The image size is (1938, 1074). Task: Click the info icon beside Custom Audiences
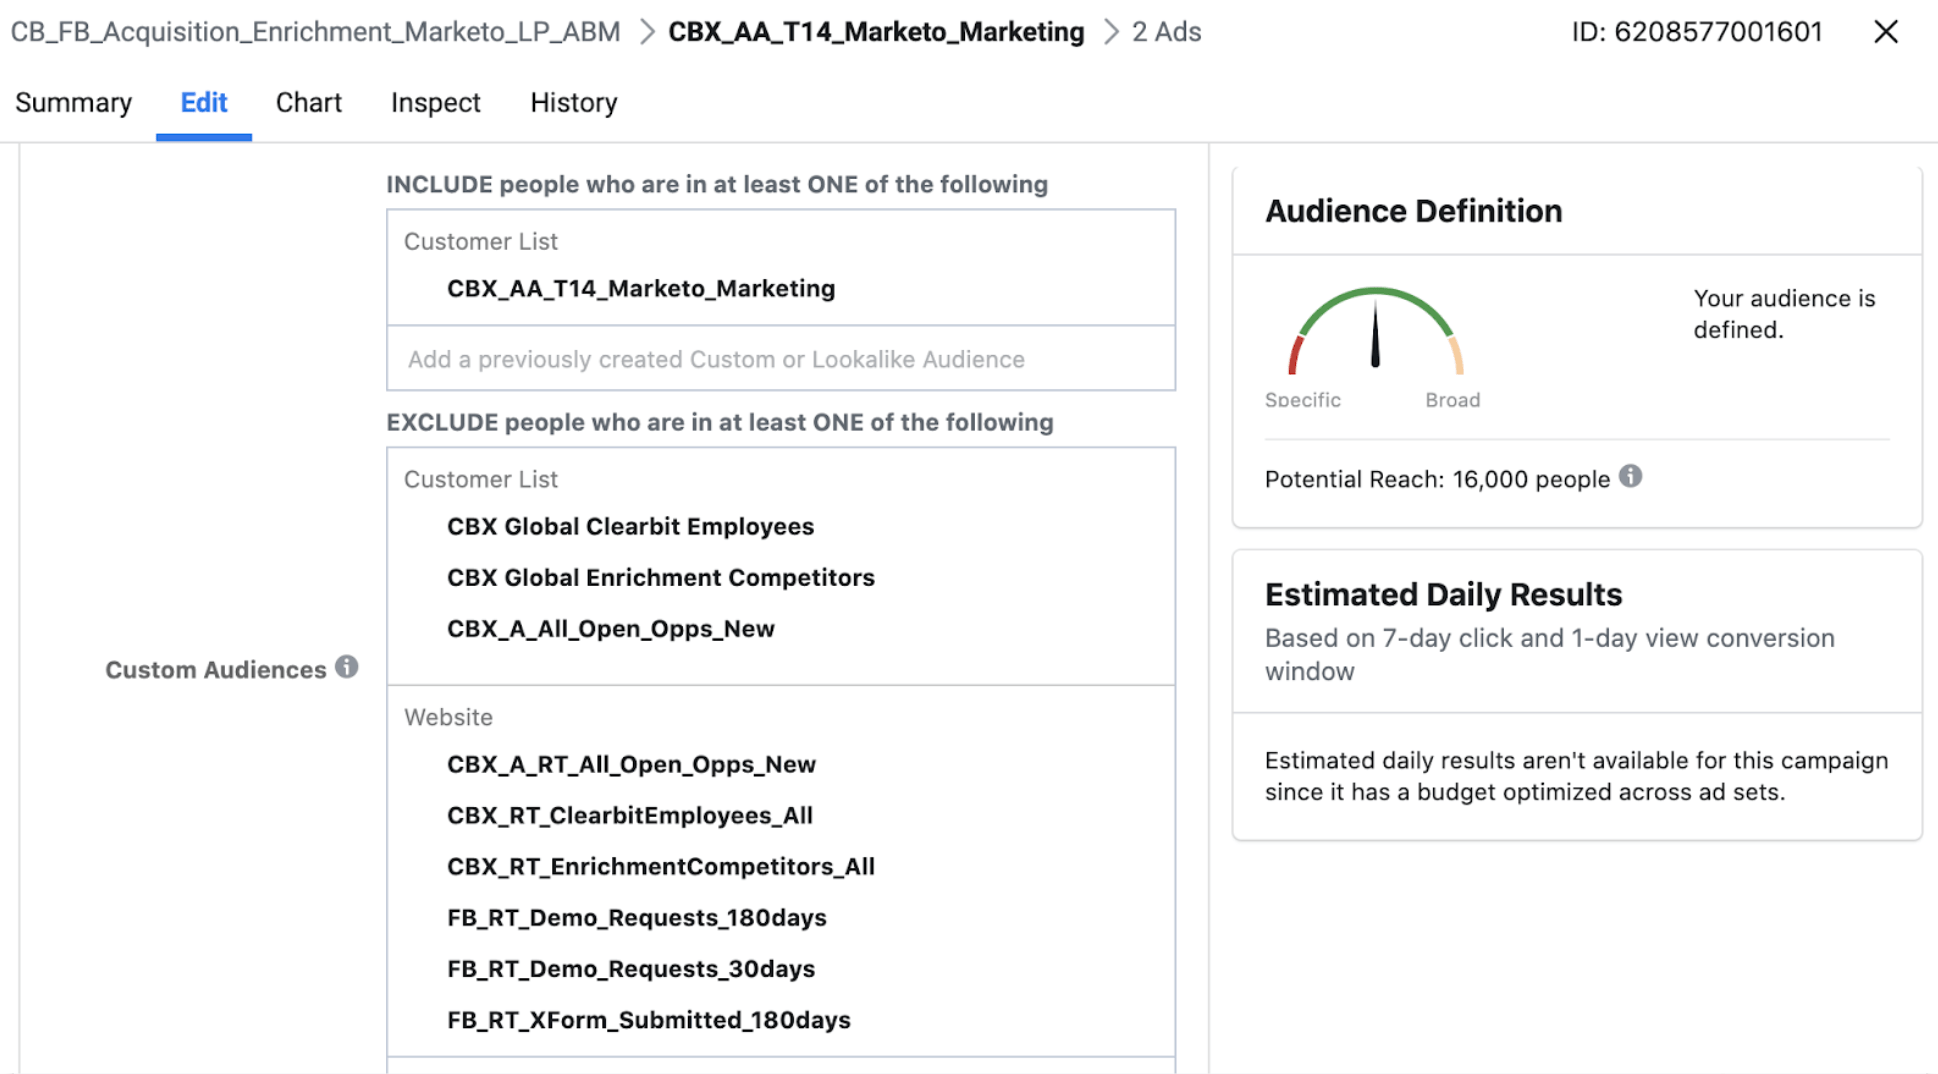point(345,669)
